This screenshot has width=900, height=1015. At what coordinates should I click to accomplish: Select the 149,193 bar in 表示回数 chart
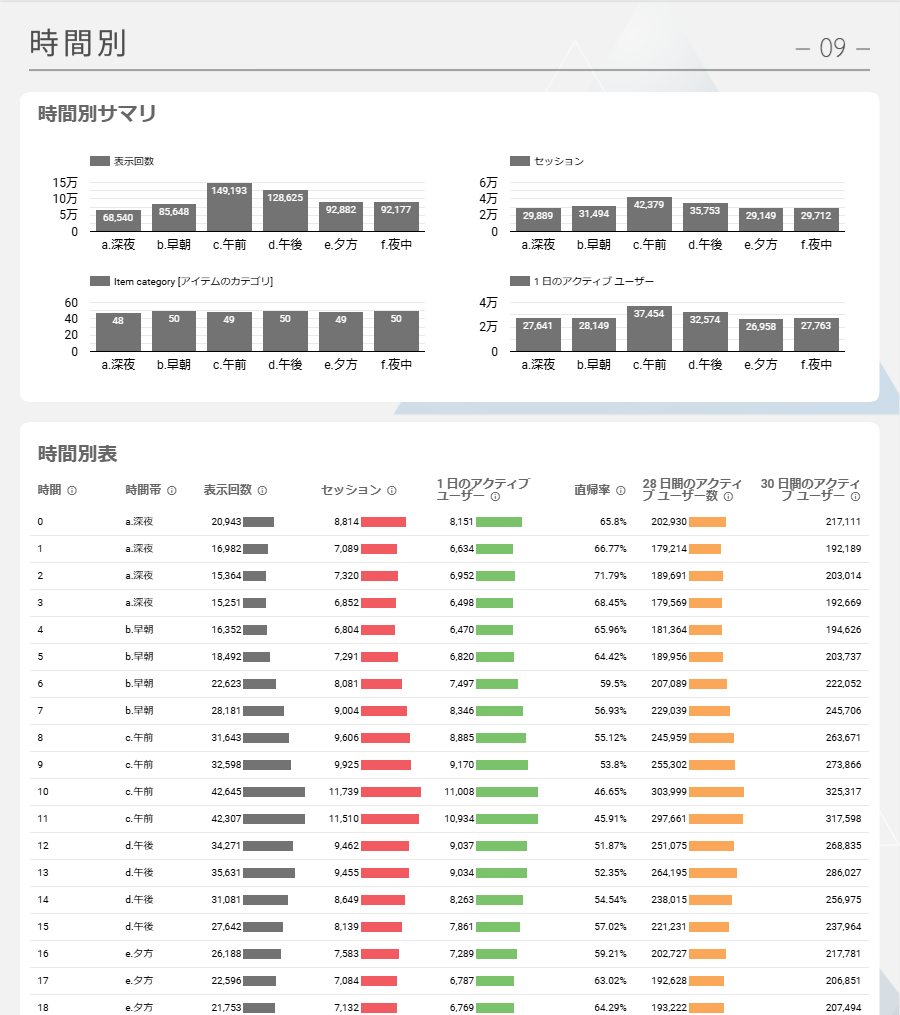[x=229, y=207]
